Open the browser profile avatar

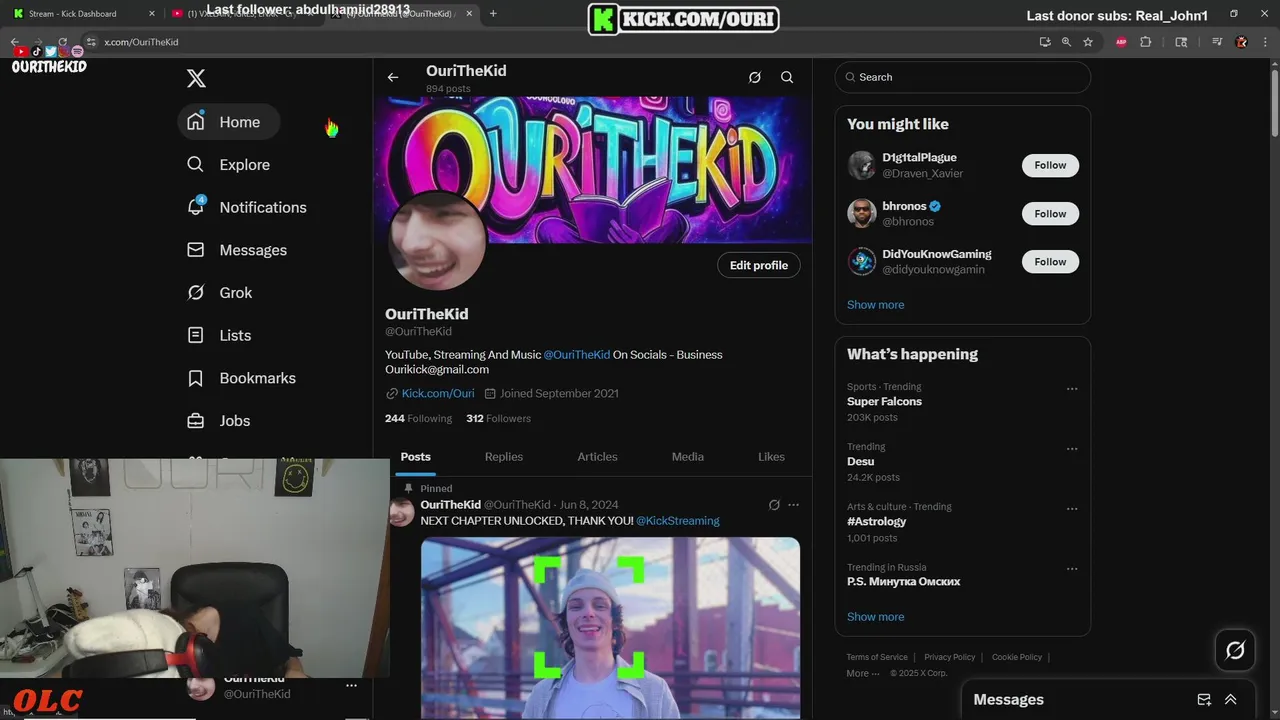click(1242, 42)
